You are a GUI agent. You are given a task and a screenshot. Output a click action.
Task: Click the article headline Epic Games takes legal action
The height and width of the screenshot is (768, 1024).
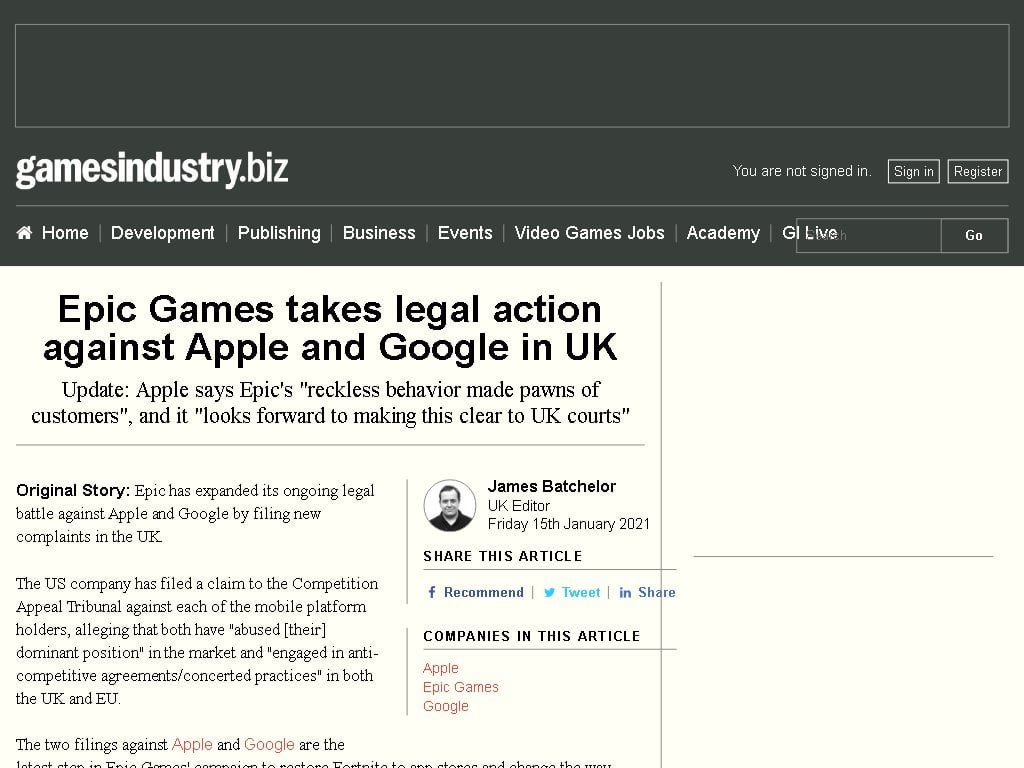pyautogui.click(x=330, y=328)
